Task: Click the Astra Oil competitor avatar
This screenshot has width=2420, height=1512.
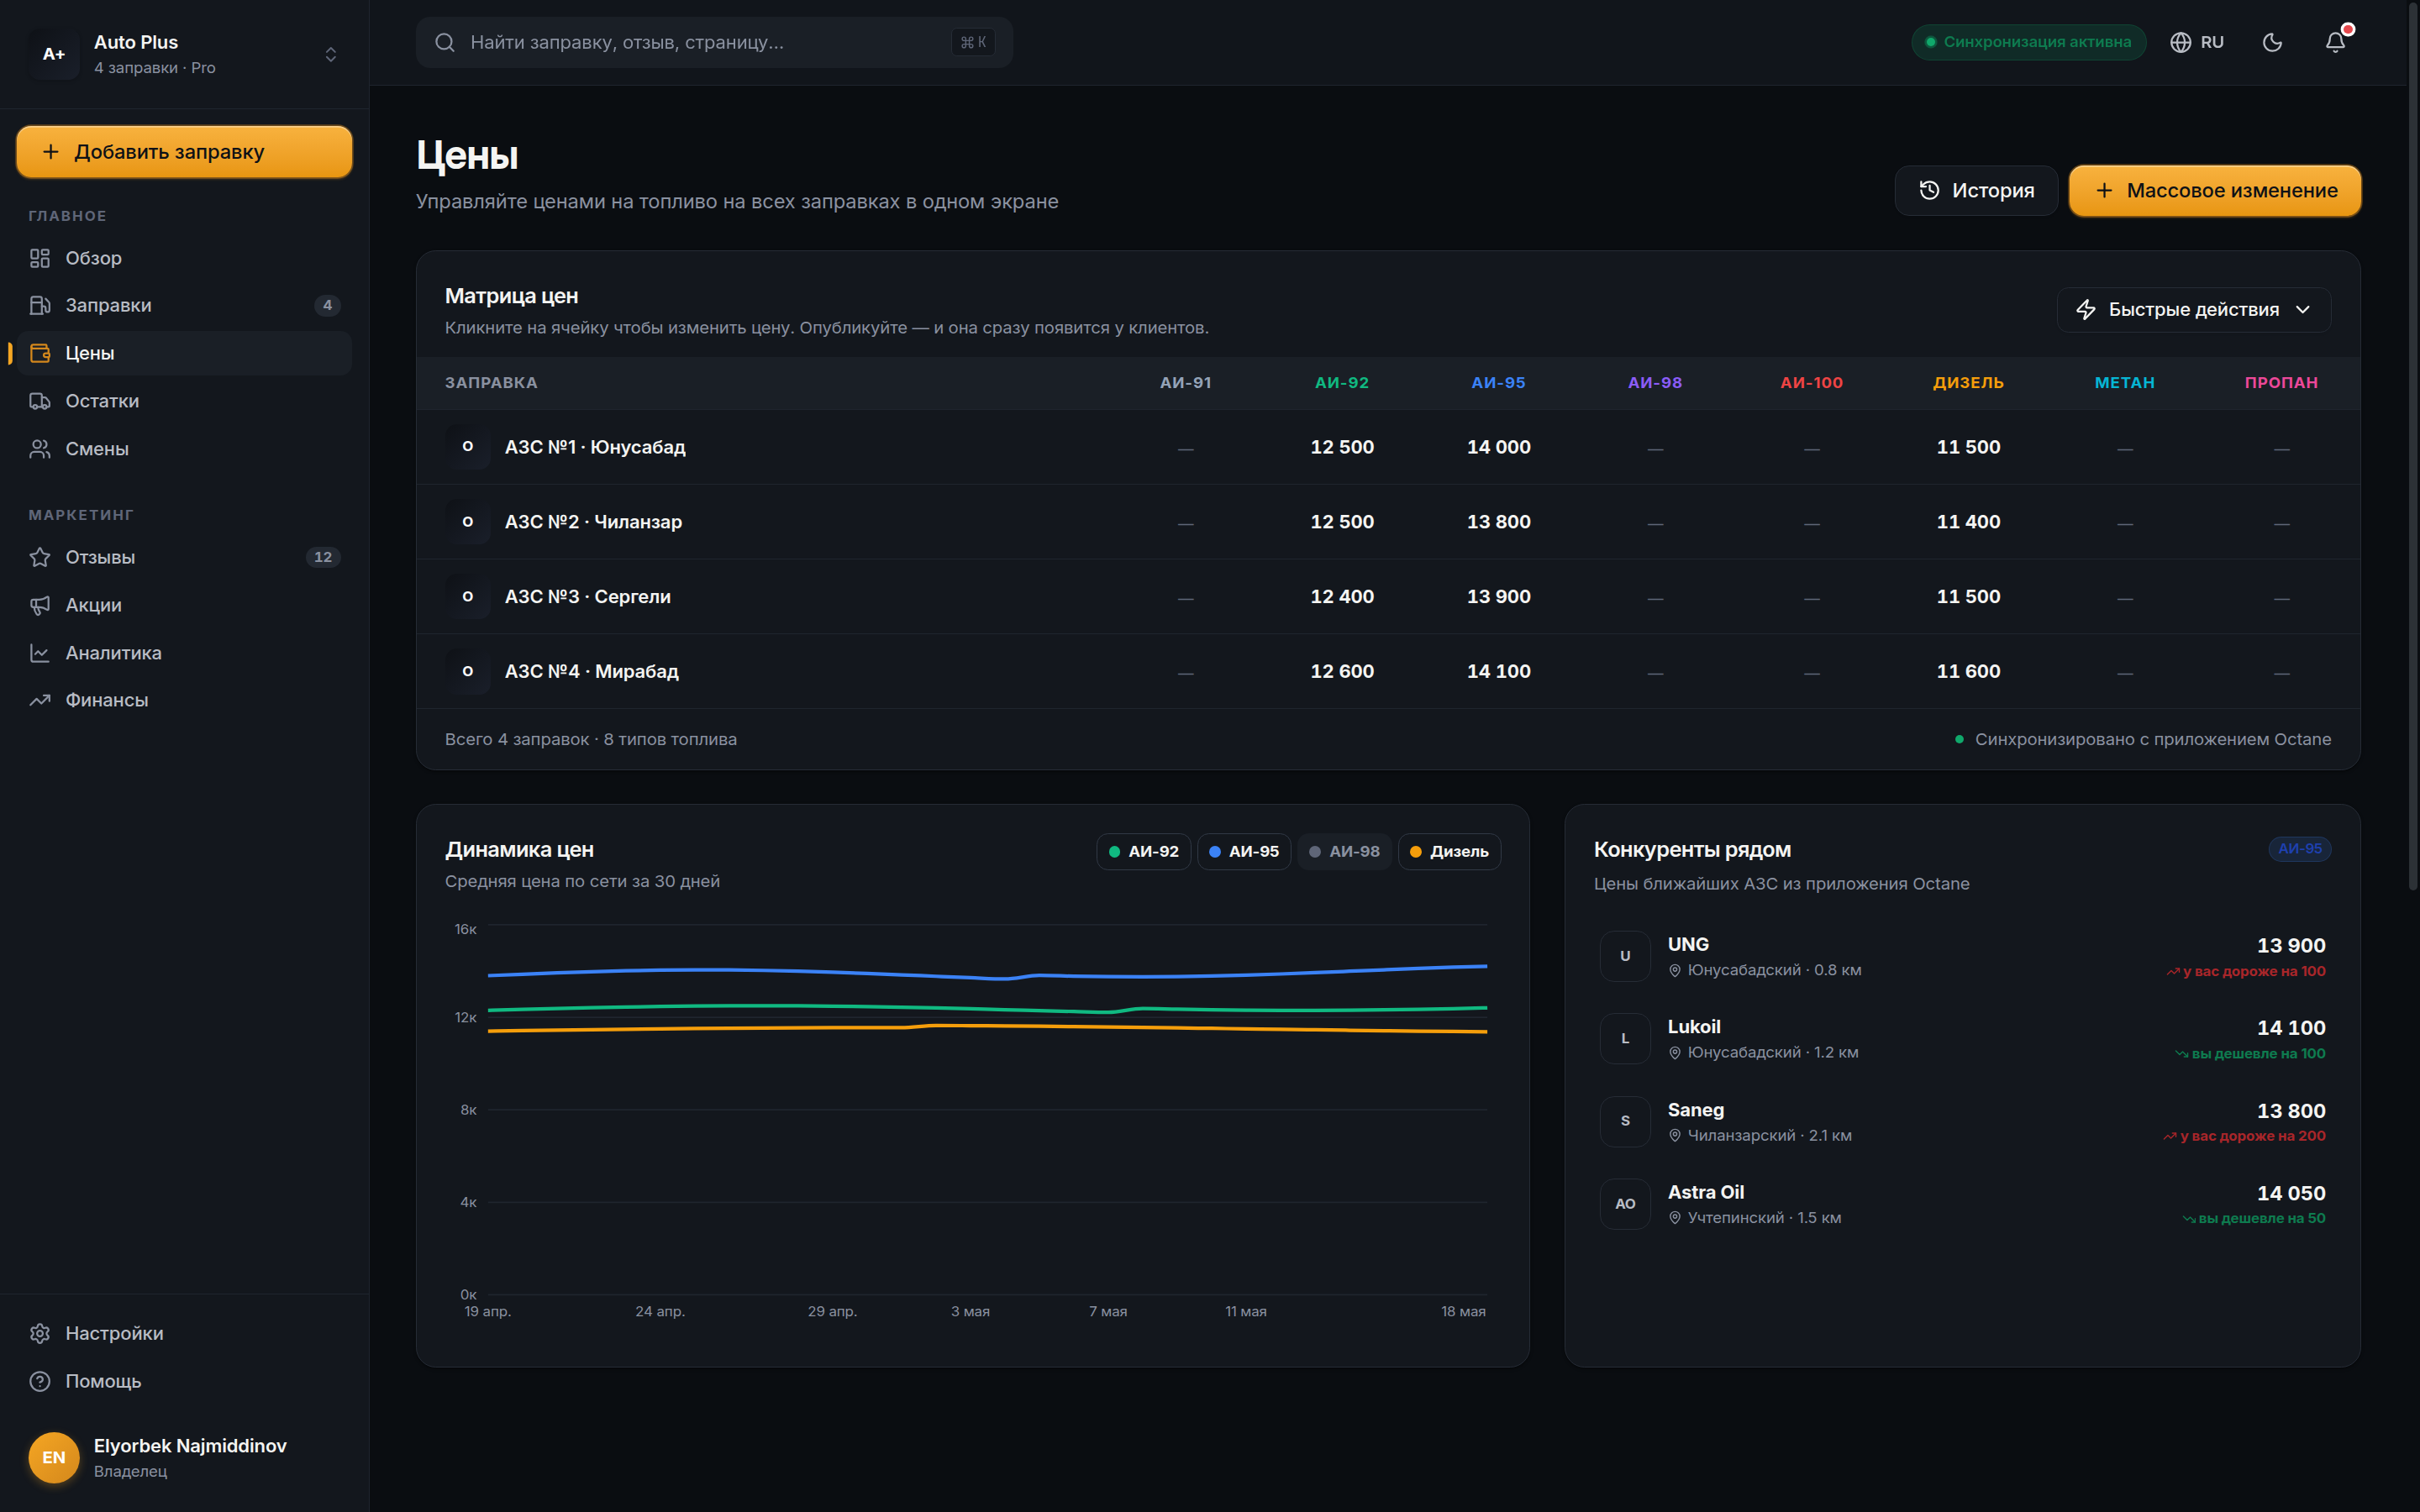Action: pyautogui.click(x=1625, y=1204)
